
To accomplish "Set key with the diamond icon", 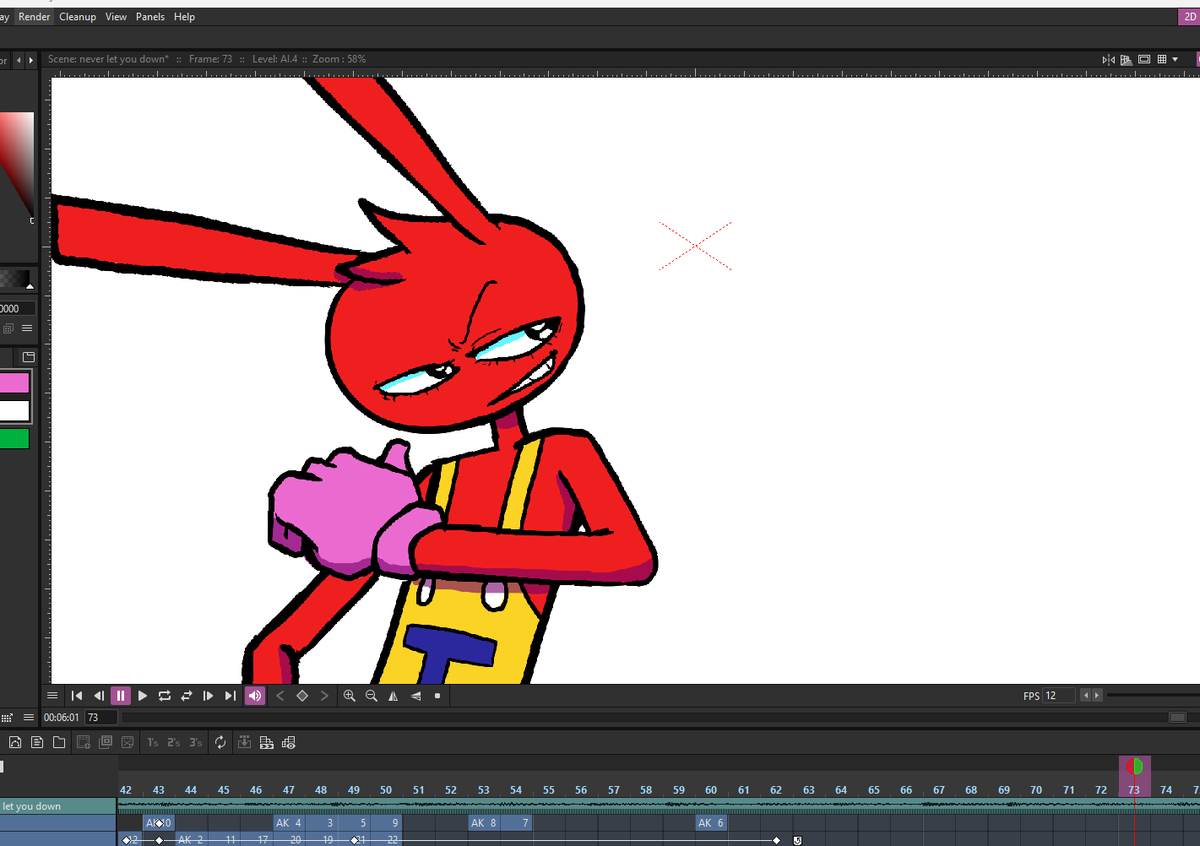I will [302, 696].
